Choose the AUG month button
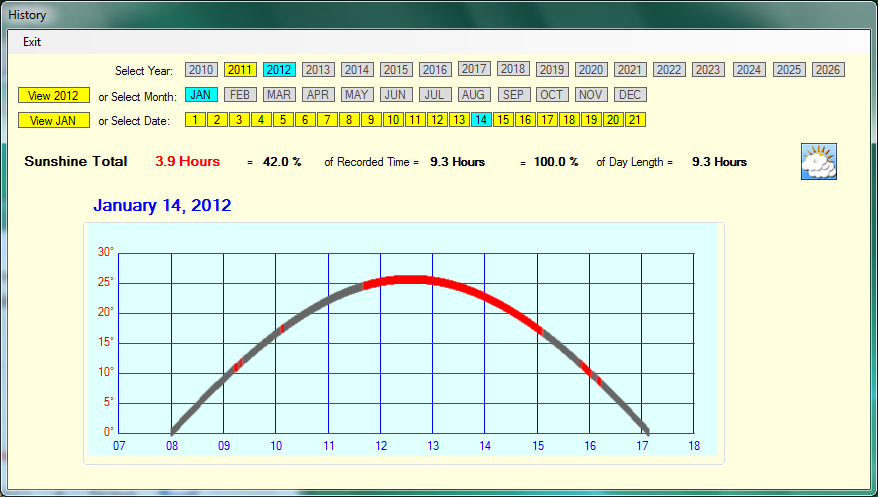Screen dimensions: 878x497 pos(474,95)
